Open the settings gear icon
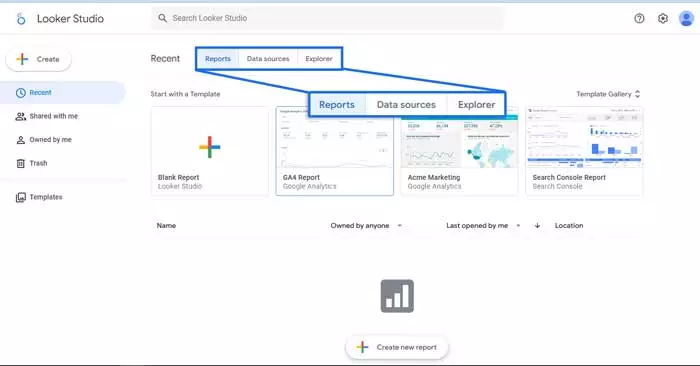The width and height of the screenshot is (700, 366). point(662,18)
